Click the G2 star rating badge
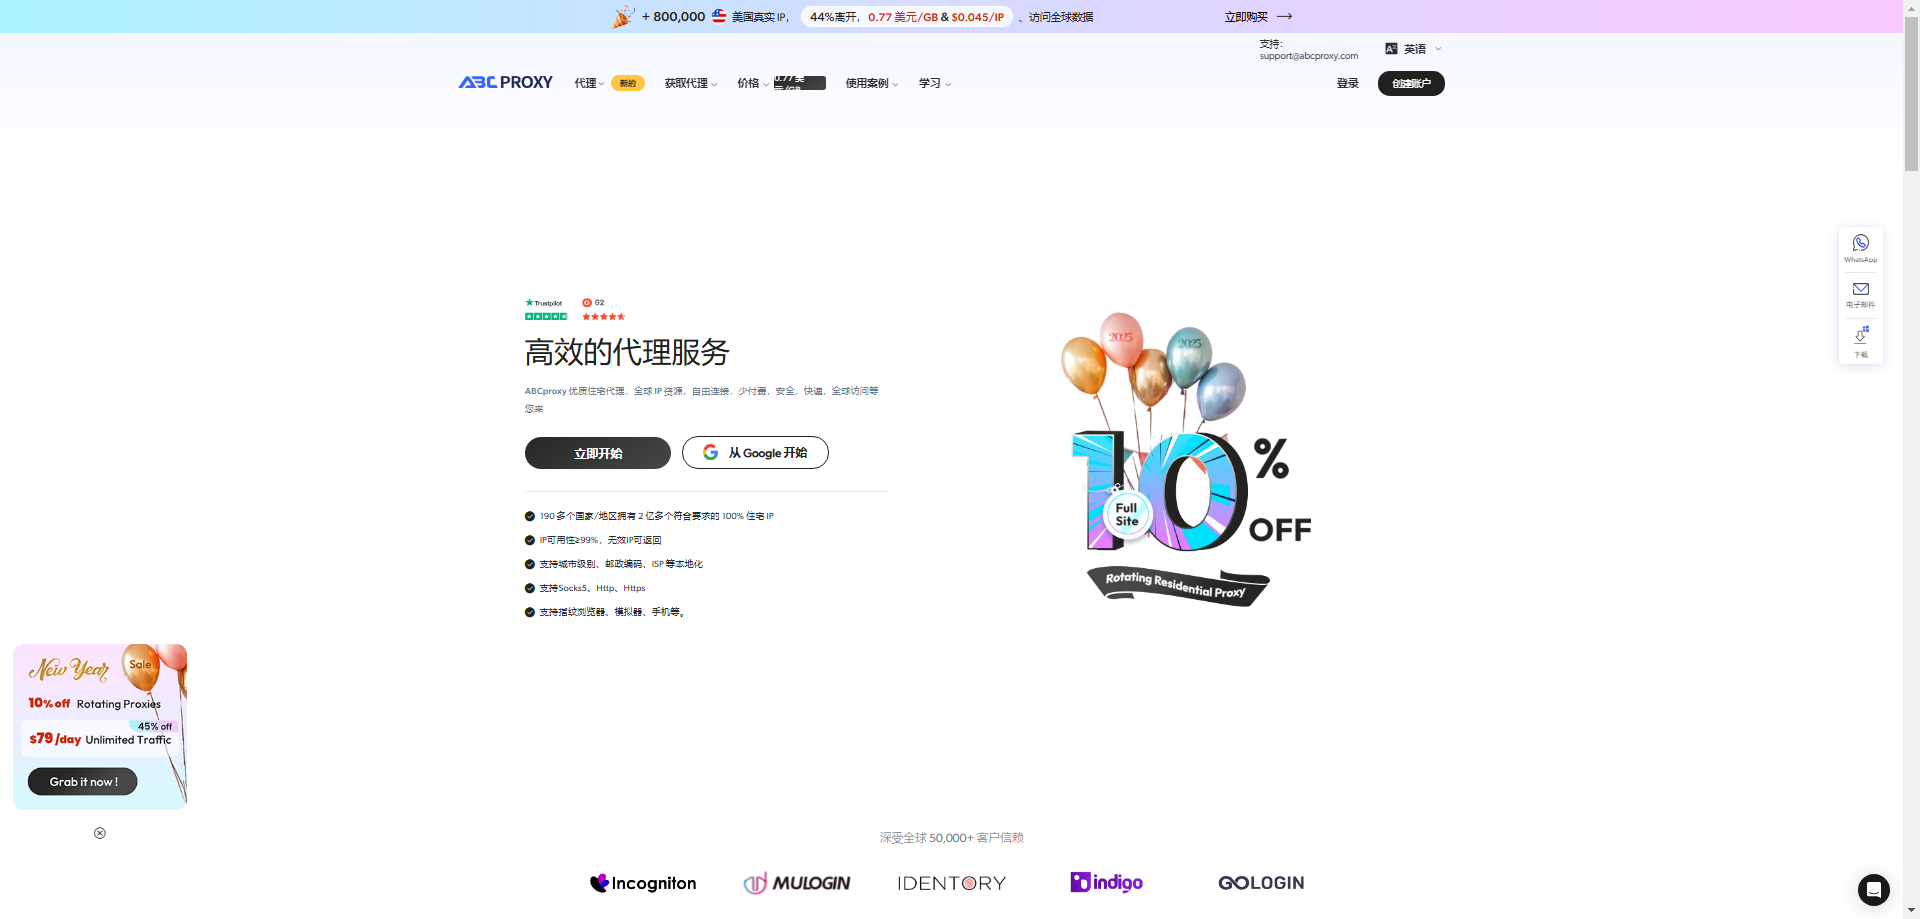1920x919 pixels. pos(603,309)
